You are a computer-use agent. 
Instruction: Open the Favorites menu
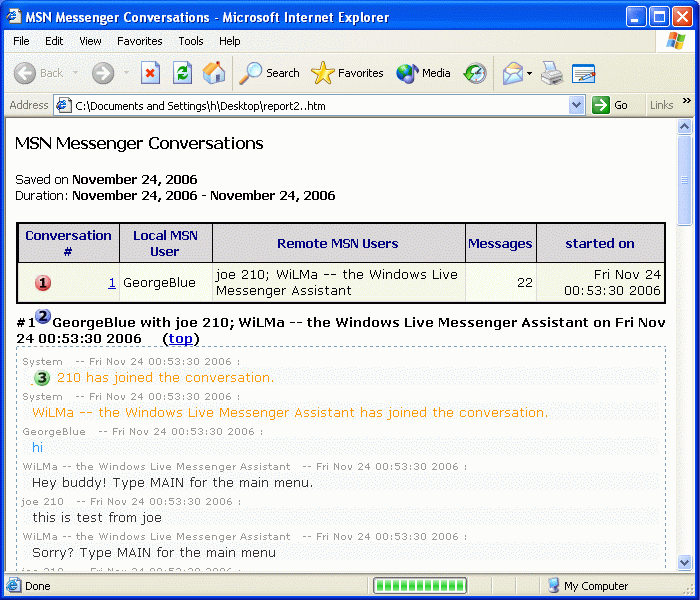[x=140, y=41]
